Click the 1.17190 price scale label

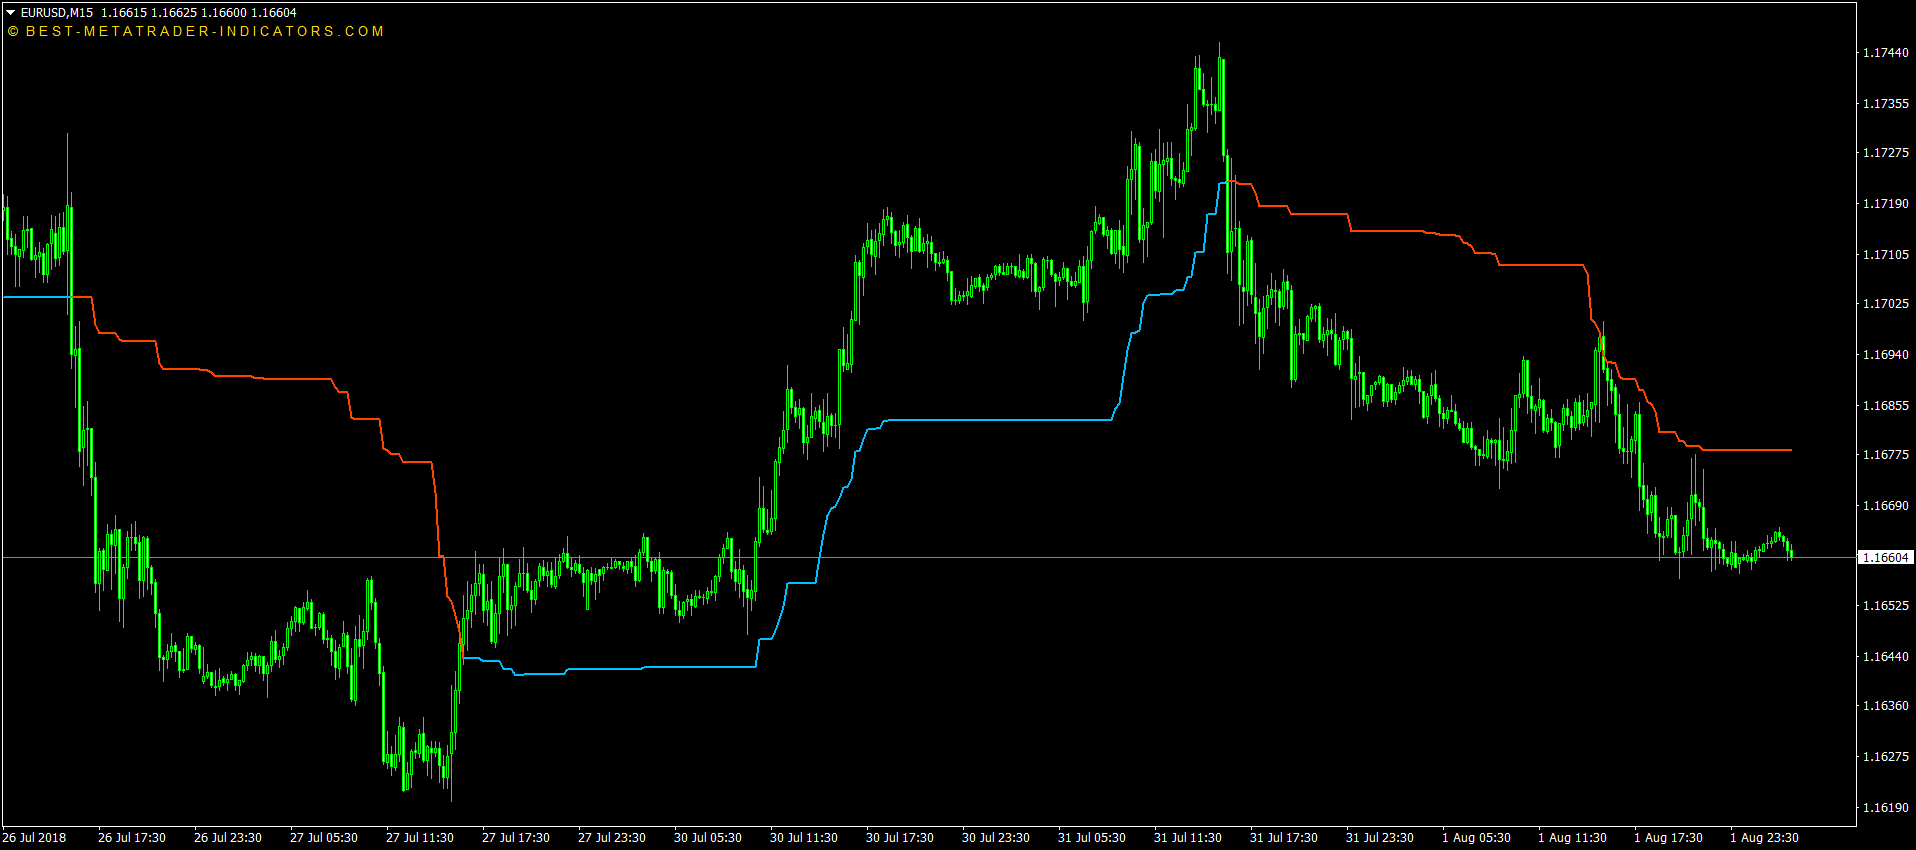[1885, 204]
